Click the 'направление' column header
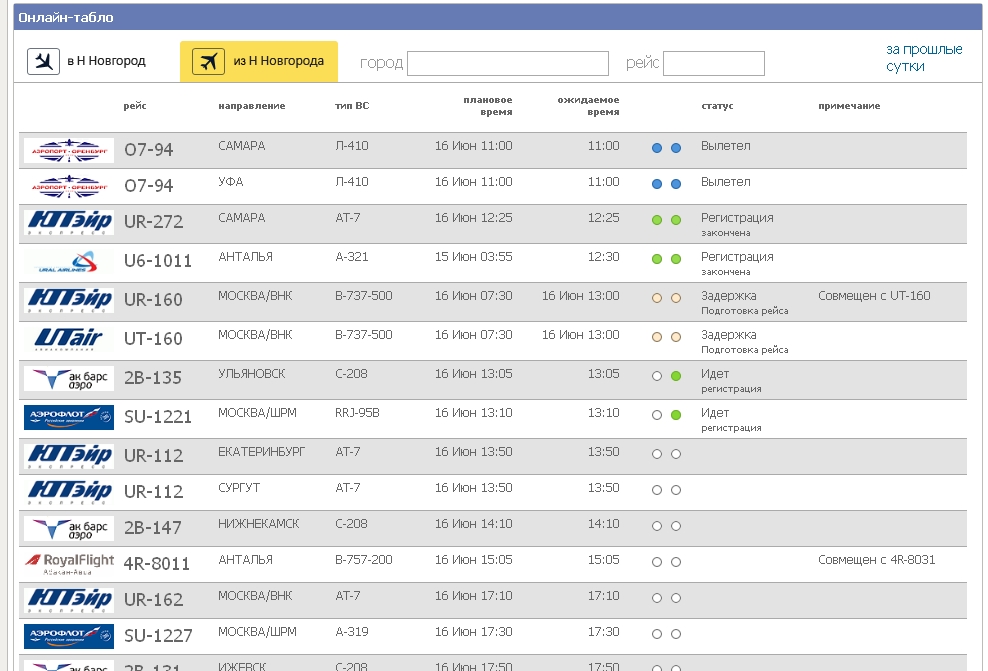The image size is (988, 671). point(251,106)
